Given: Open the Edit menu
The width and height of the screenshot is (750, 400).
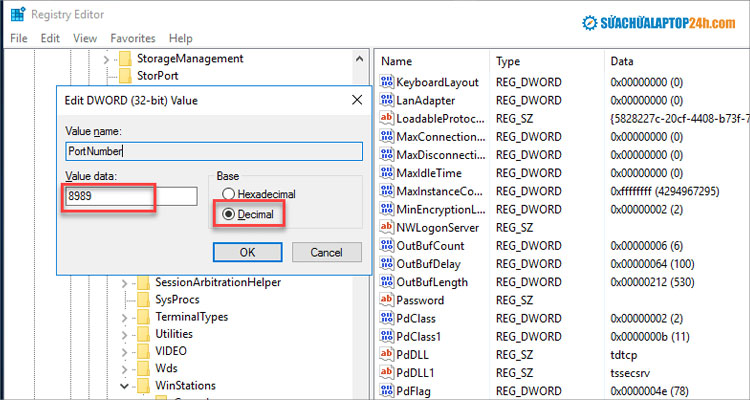Looking at the screenshot, I should pos(50,38).
